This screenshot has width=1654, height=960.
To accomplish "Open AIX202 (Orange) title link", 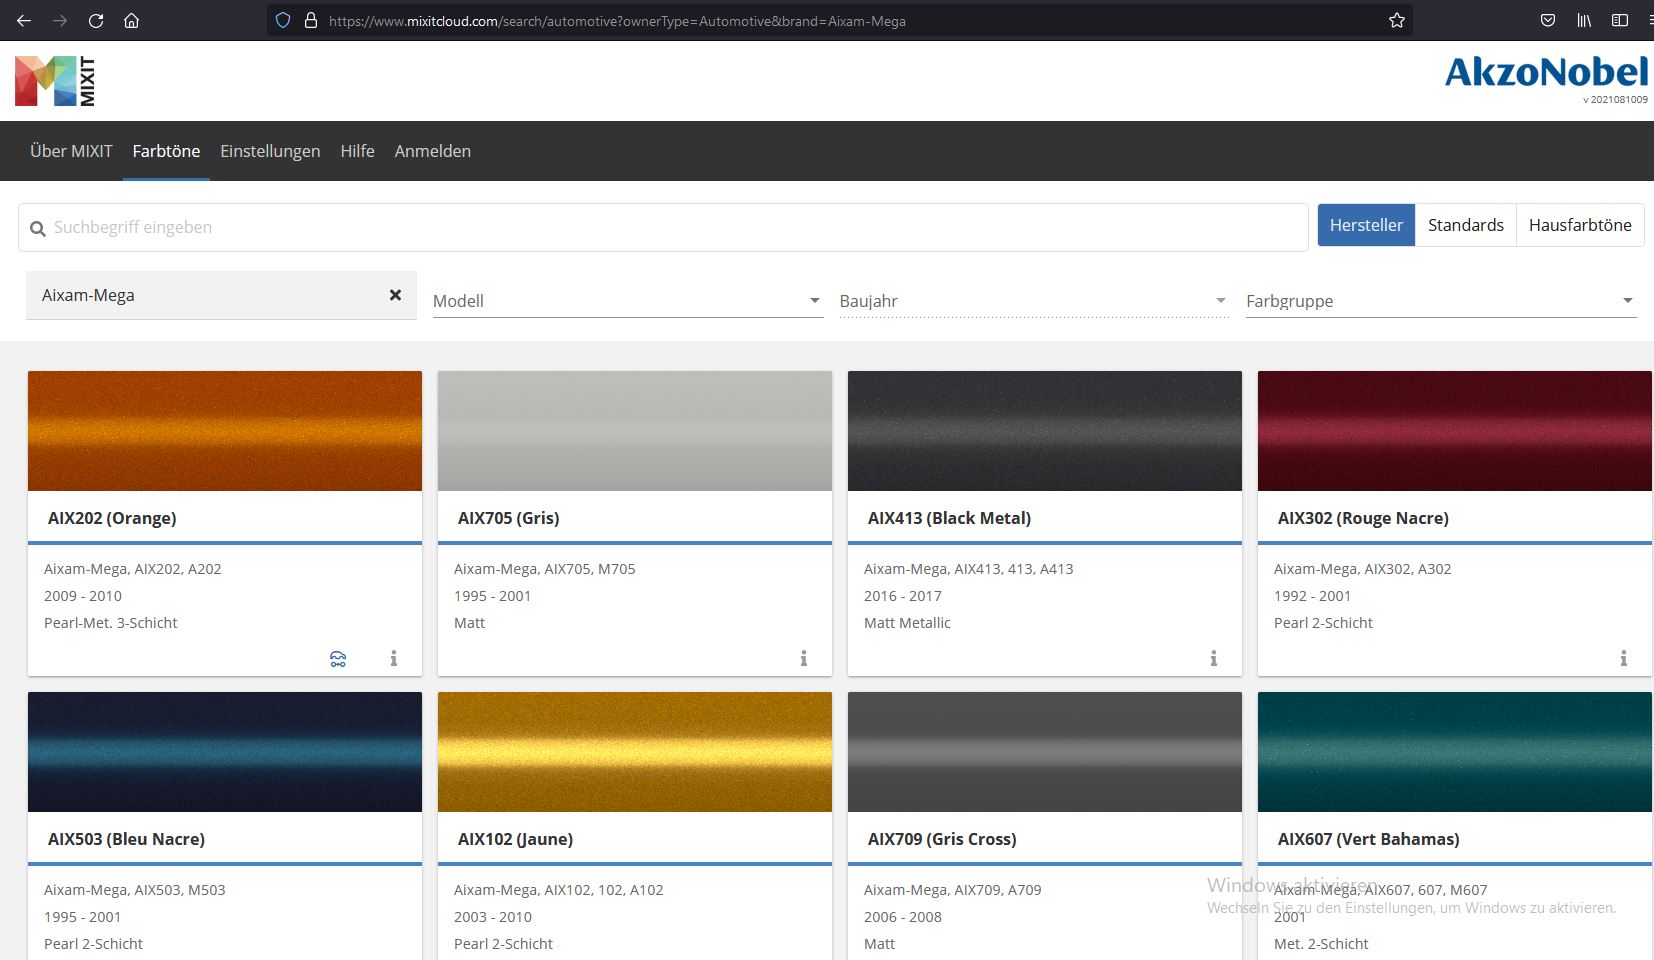I will click(x=112, y=518).
